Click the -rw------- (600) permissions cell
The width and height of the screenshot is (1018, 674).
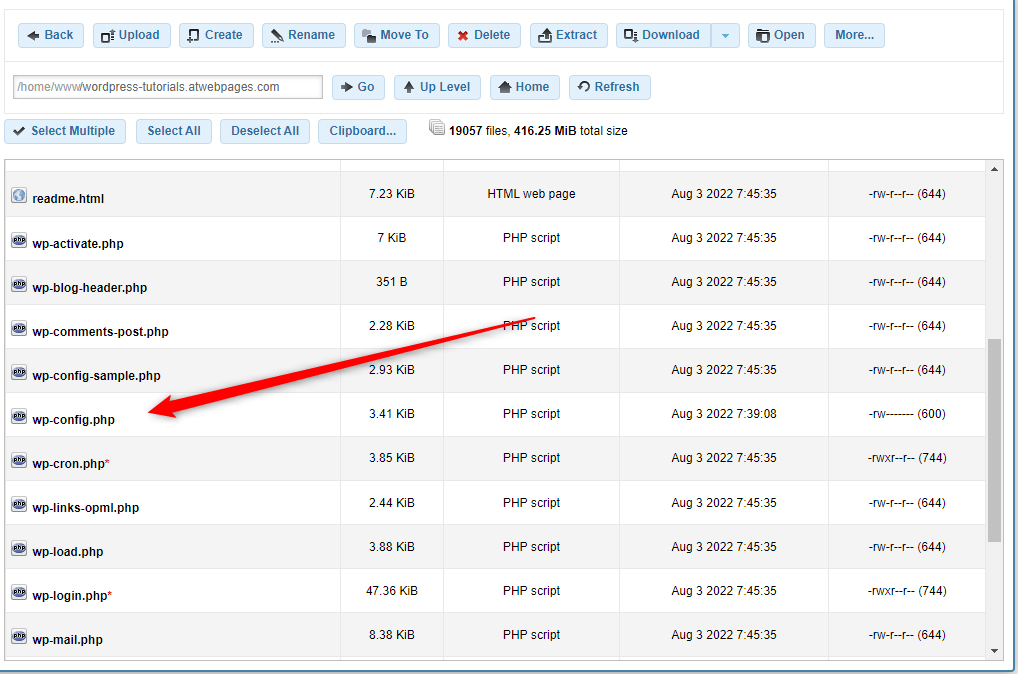pyautogui.click(x=907, y=414)
